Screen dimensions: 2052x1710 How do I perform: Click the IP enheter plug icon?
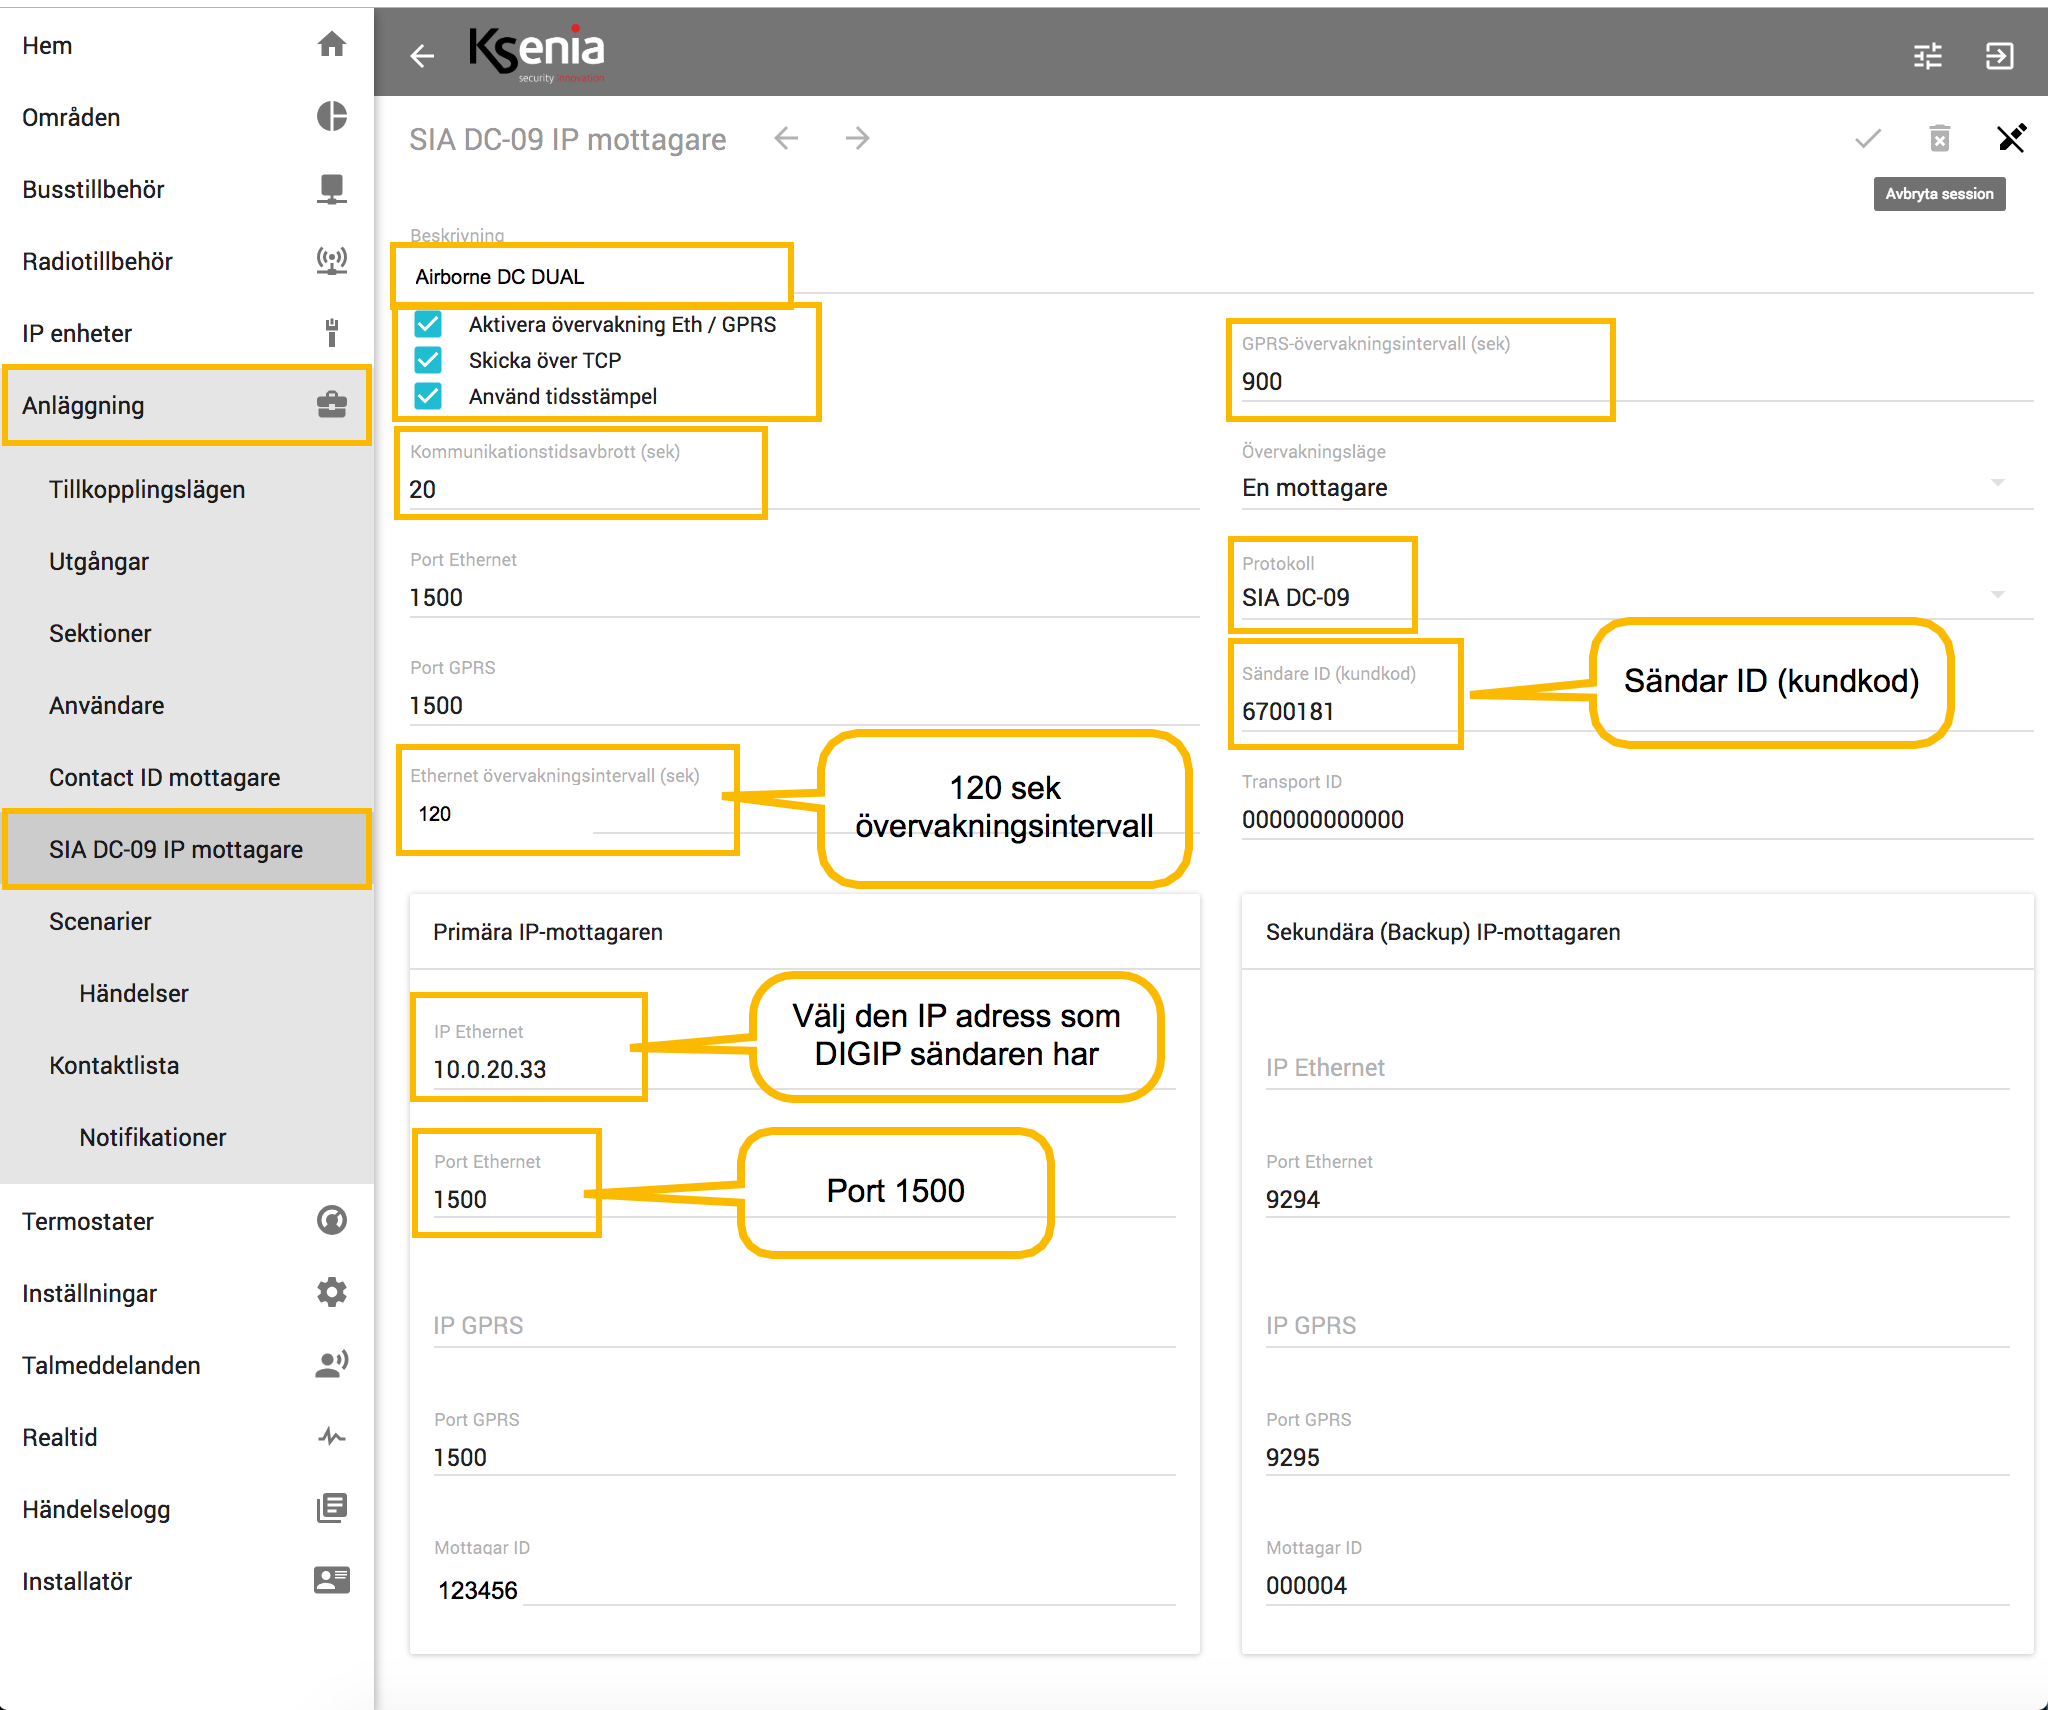(x=332, y=333)
